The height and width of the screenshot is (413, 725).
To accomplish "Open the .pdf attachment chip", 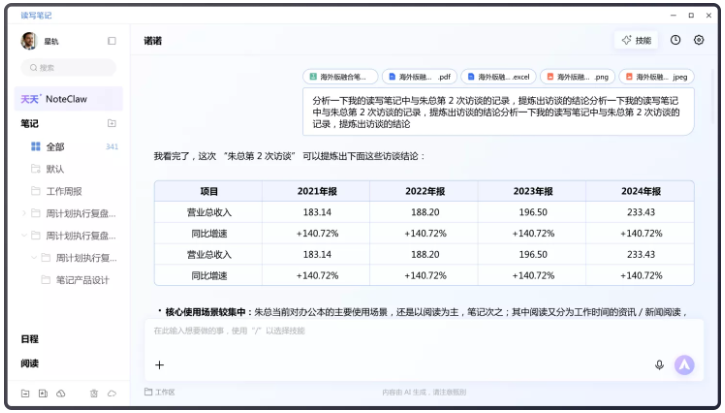I will tap(419, 77).
